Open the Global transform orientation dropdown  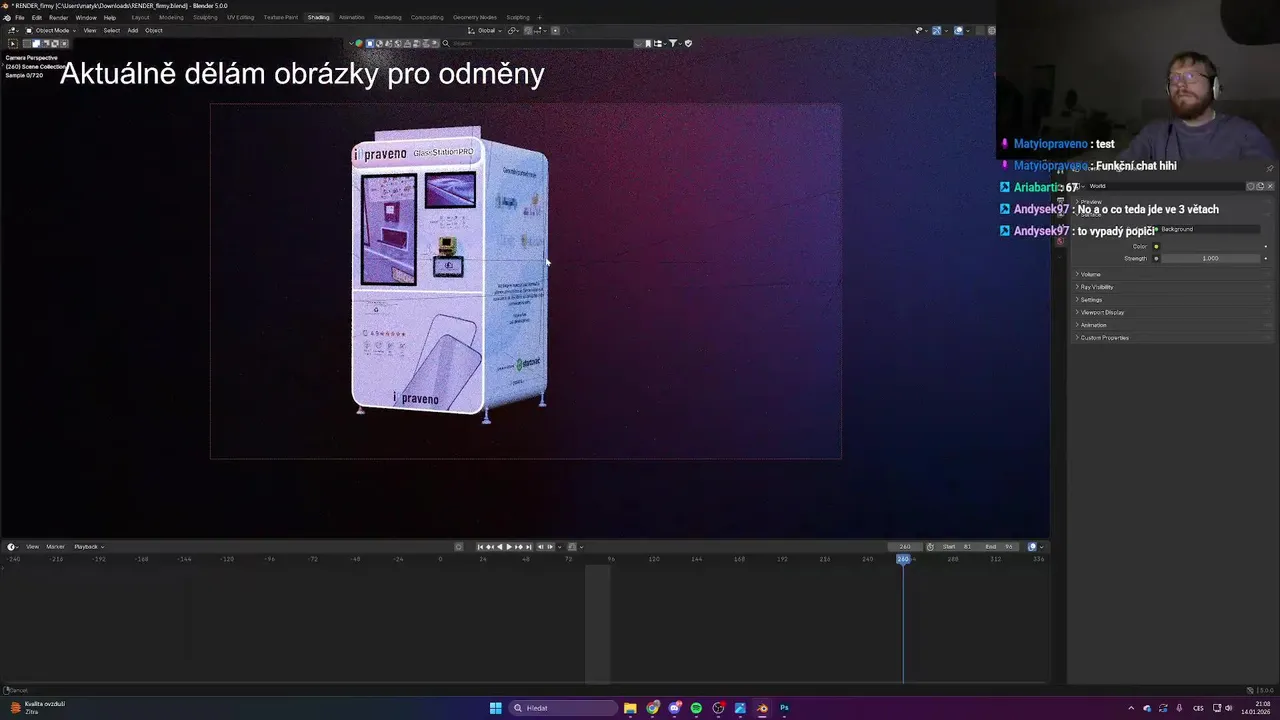pos(487,30)
